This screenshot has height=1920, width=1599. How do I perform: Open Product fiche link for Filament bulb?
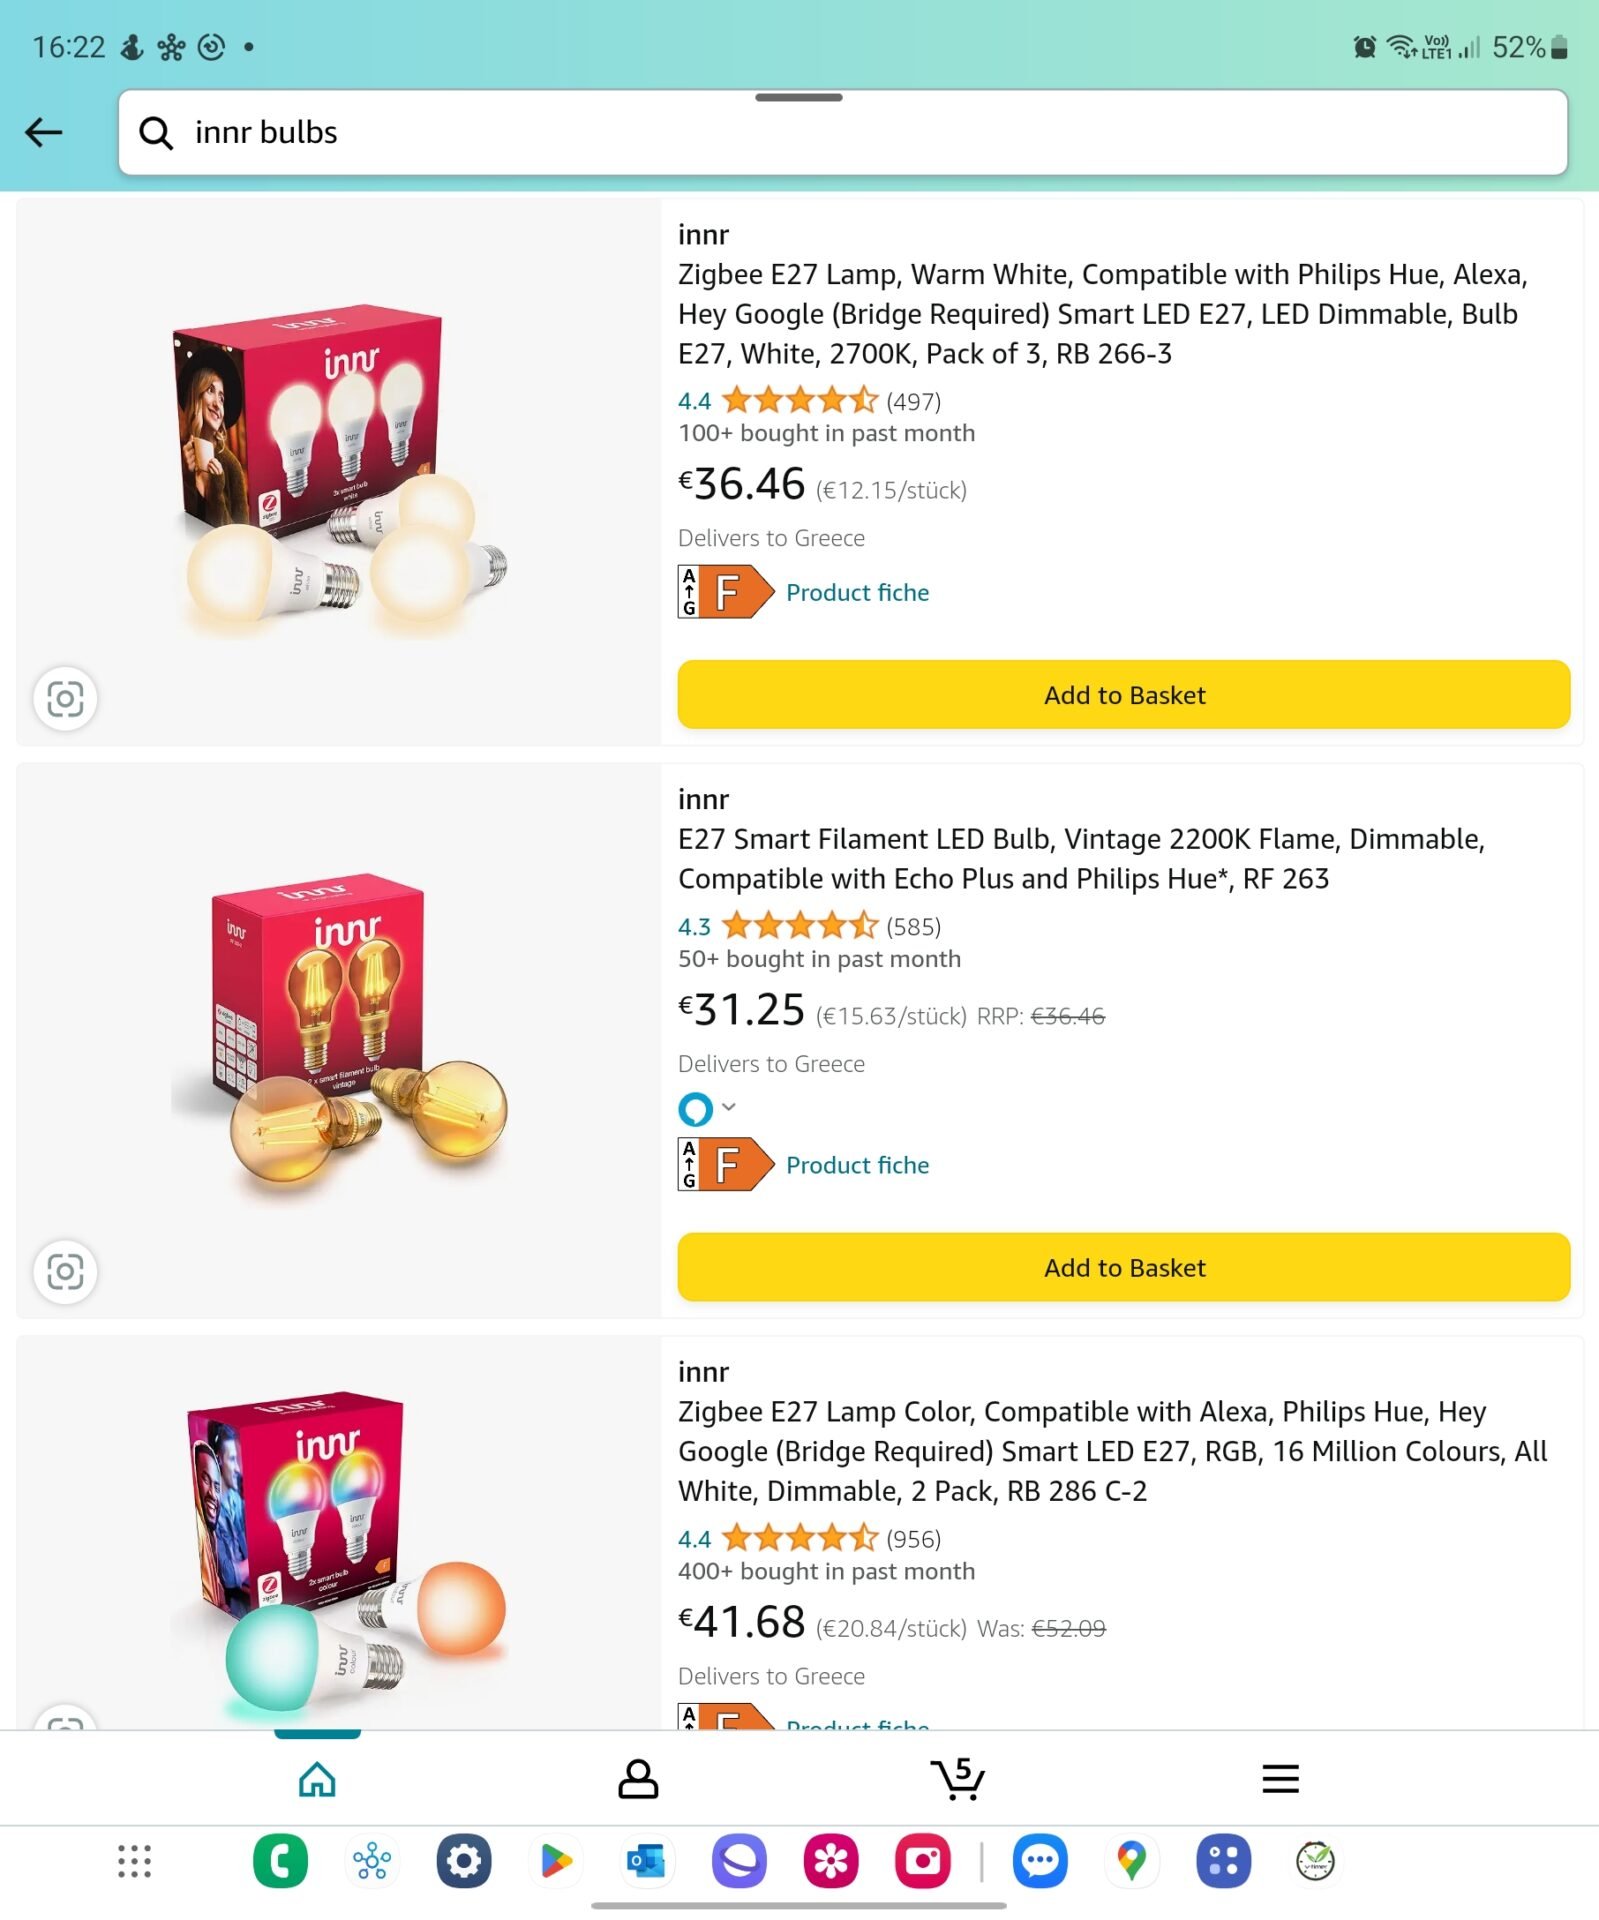pos(857,1165)
